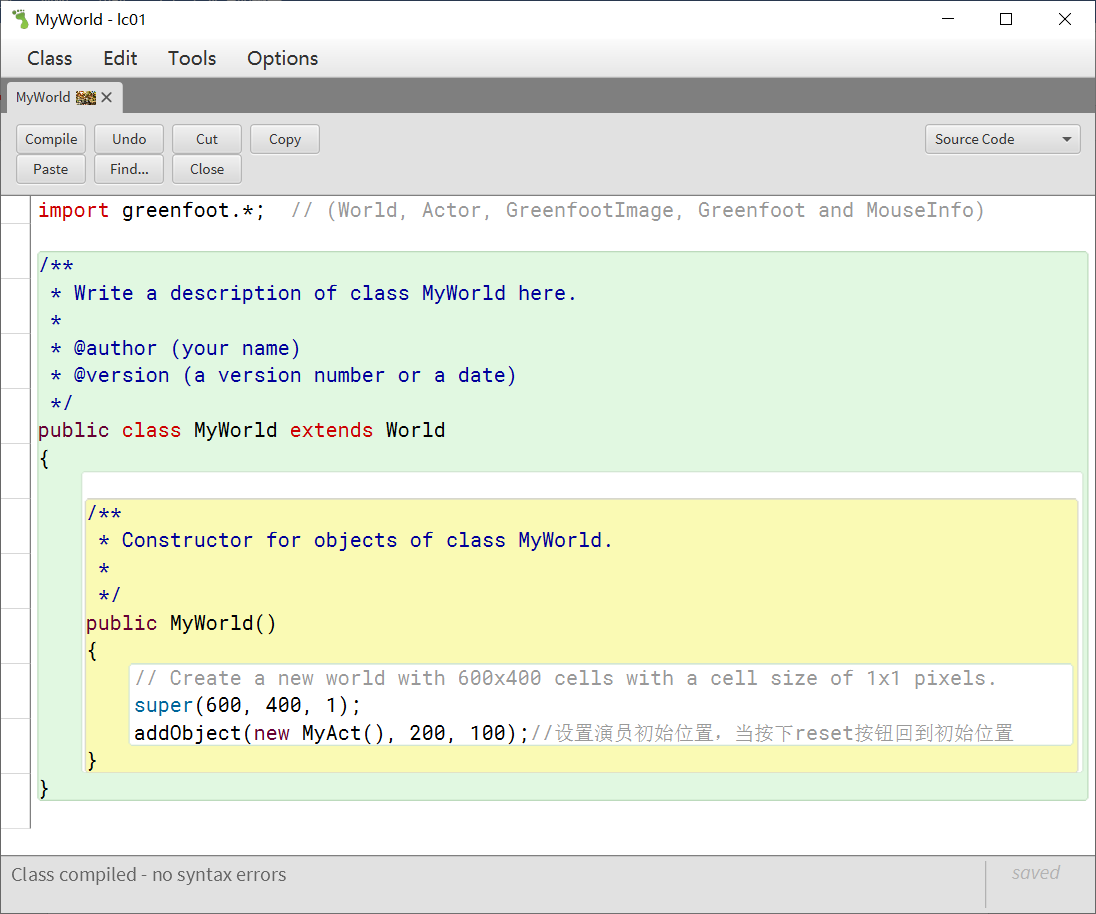Screen dimensions: 1096x914
Task: Click the Compile button
Action: click(x=51, y=139)
